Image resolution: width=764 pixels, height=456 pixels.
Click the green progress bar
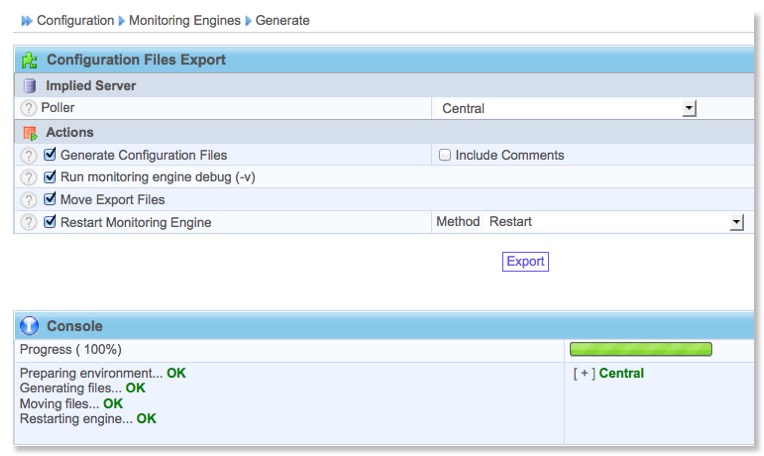(x=640, y=349)
